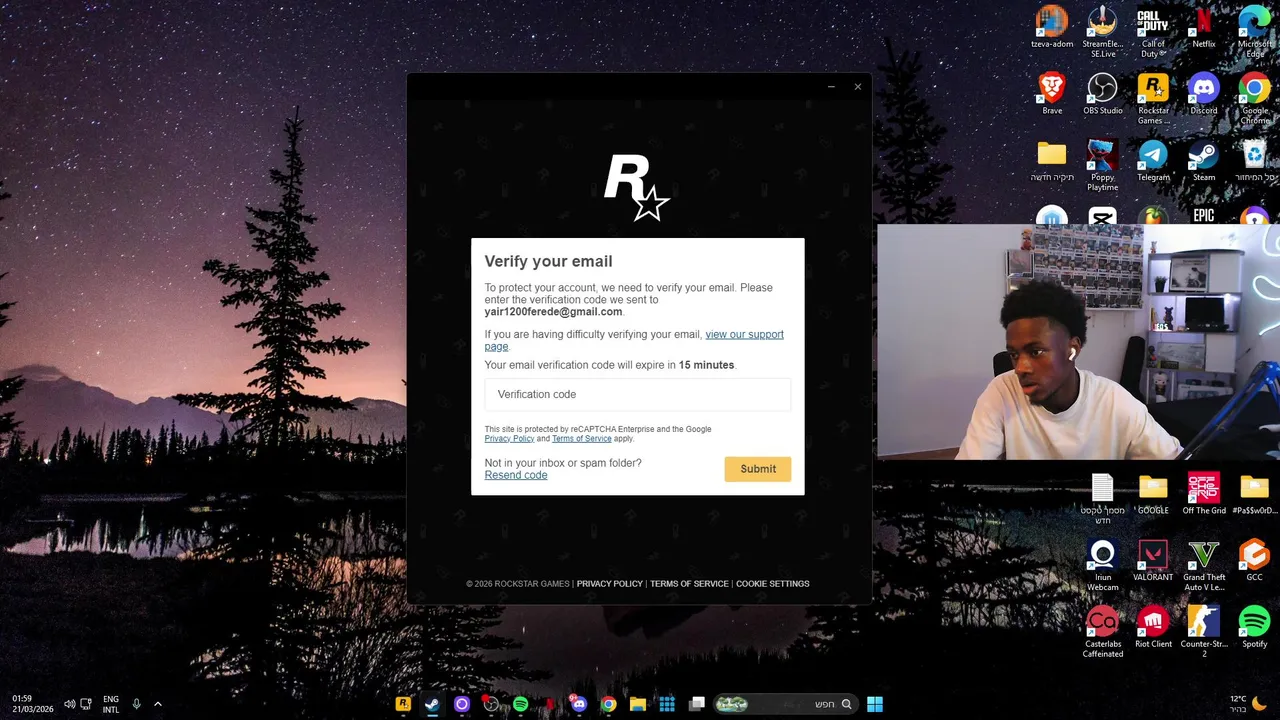Open Google Chrome desktop shortcut

coord(1255,98)
